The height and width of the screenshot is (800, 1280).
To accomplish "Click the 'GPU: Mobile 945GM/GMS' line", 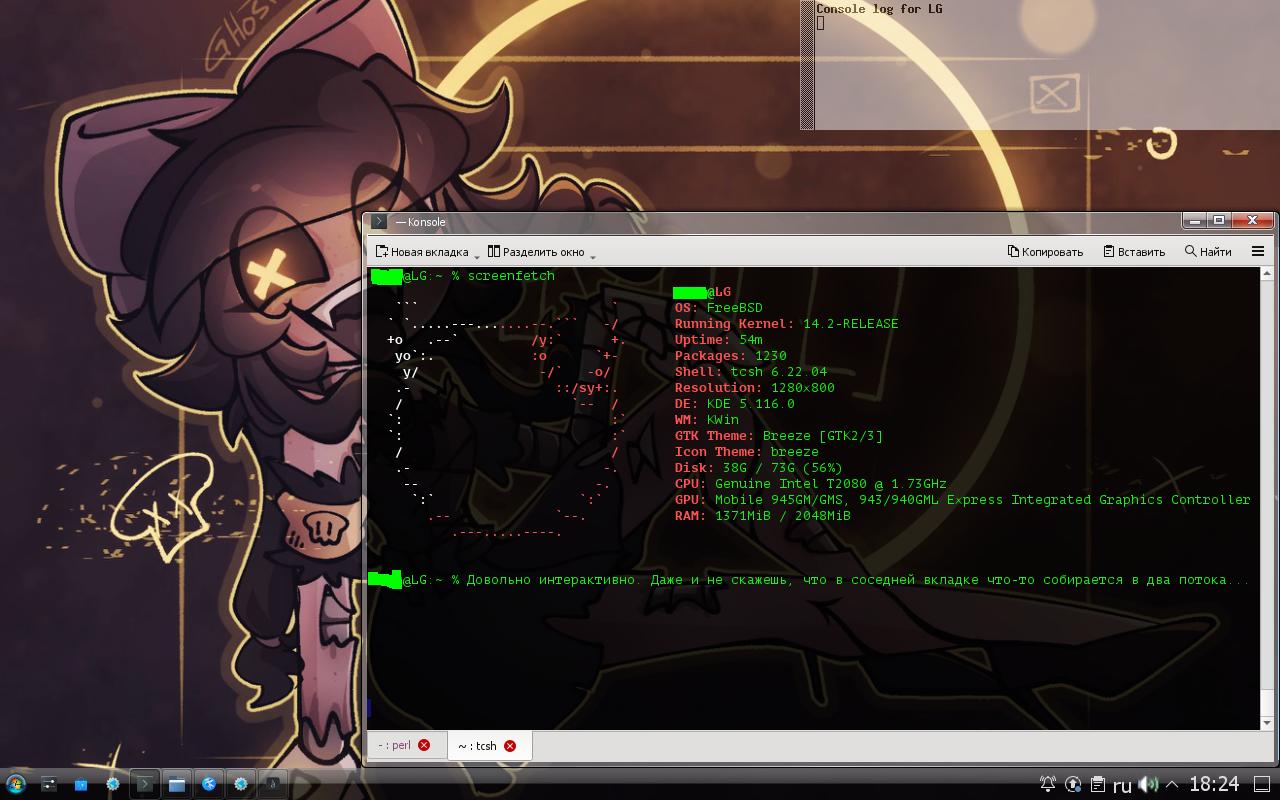I will (963, 500).
